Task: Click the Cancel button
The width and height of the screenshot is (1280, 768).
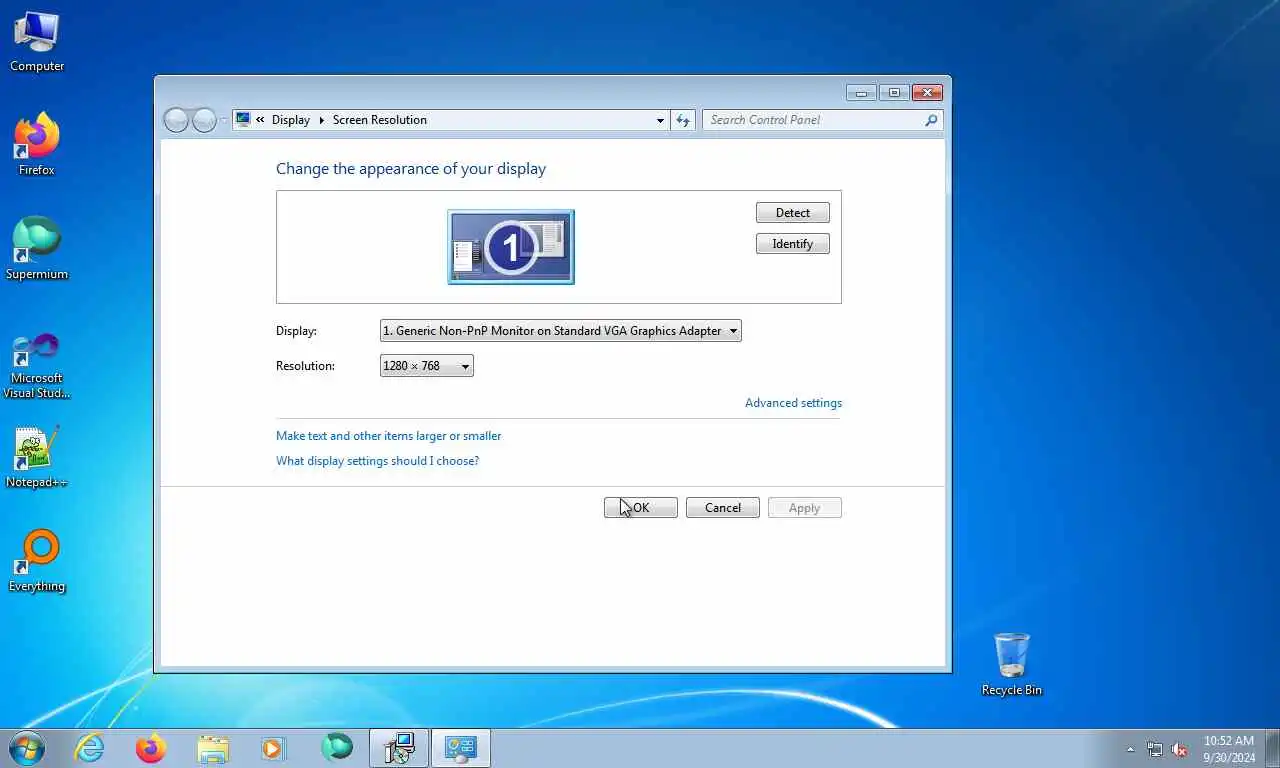Action: [723, 508]
